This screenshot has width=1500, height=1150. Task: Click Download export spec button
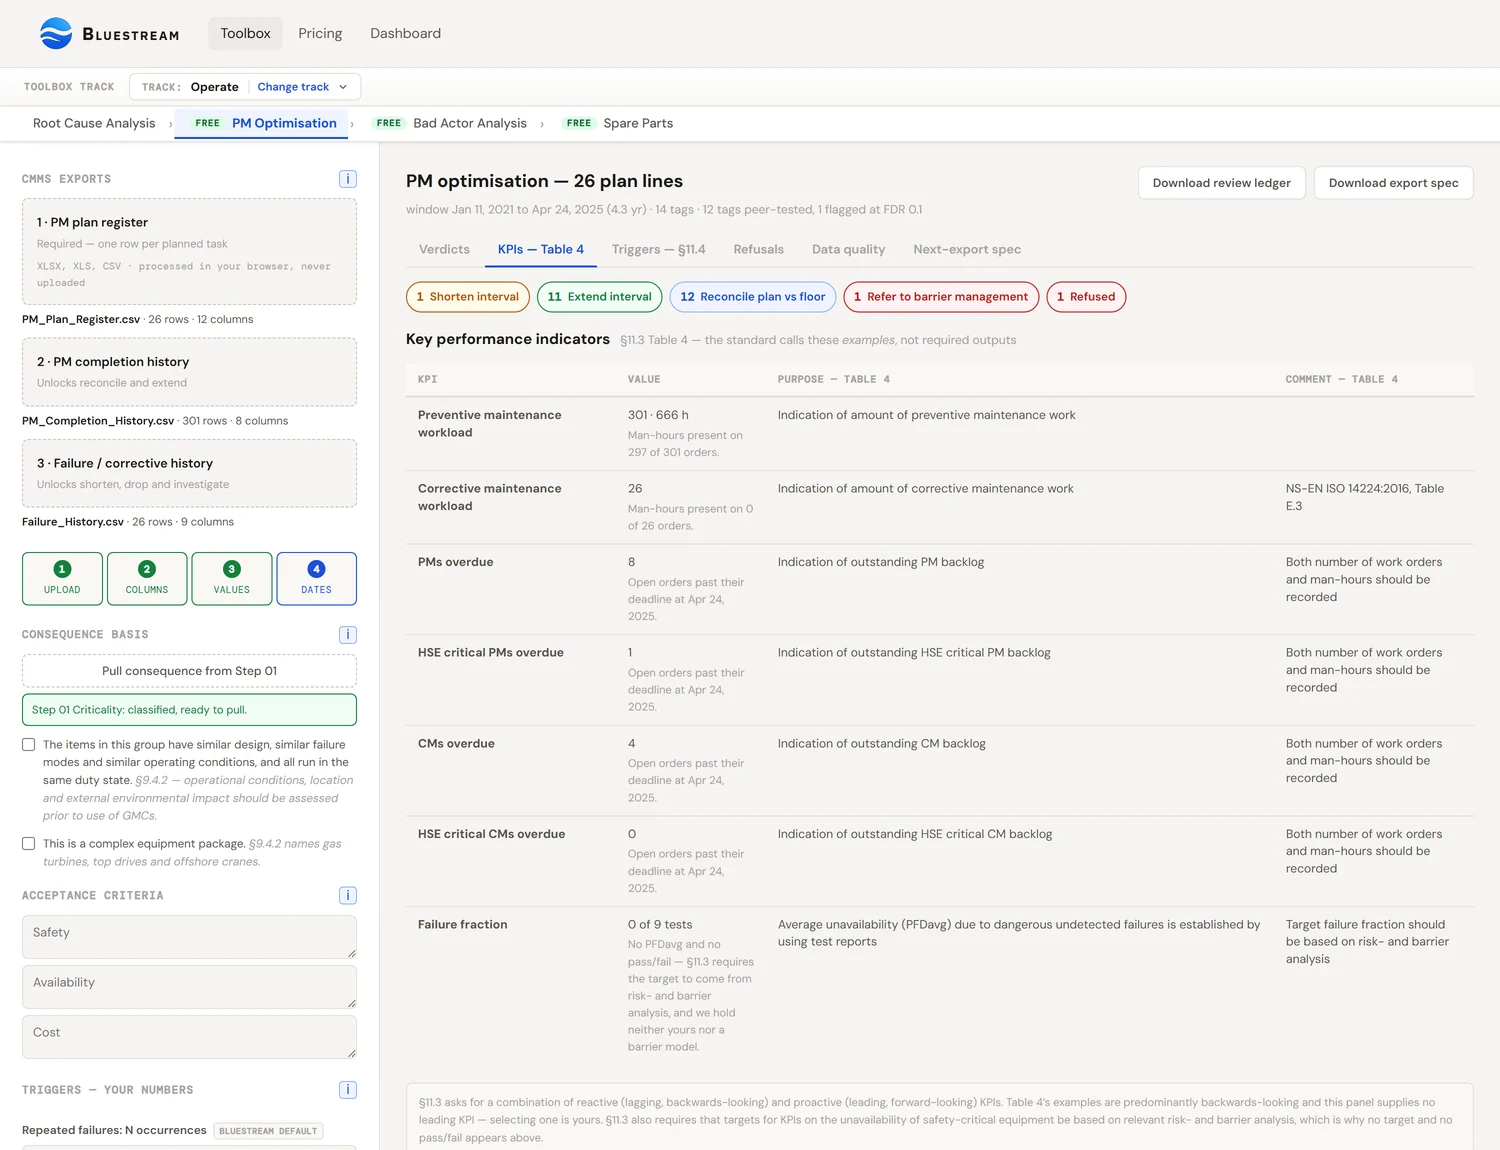pyautogui.click(x=1394, y=183)
